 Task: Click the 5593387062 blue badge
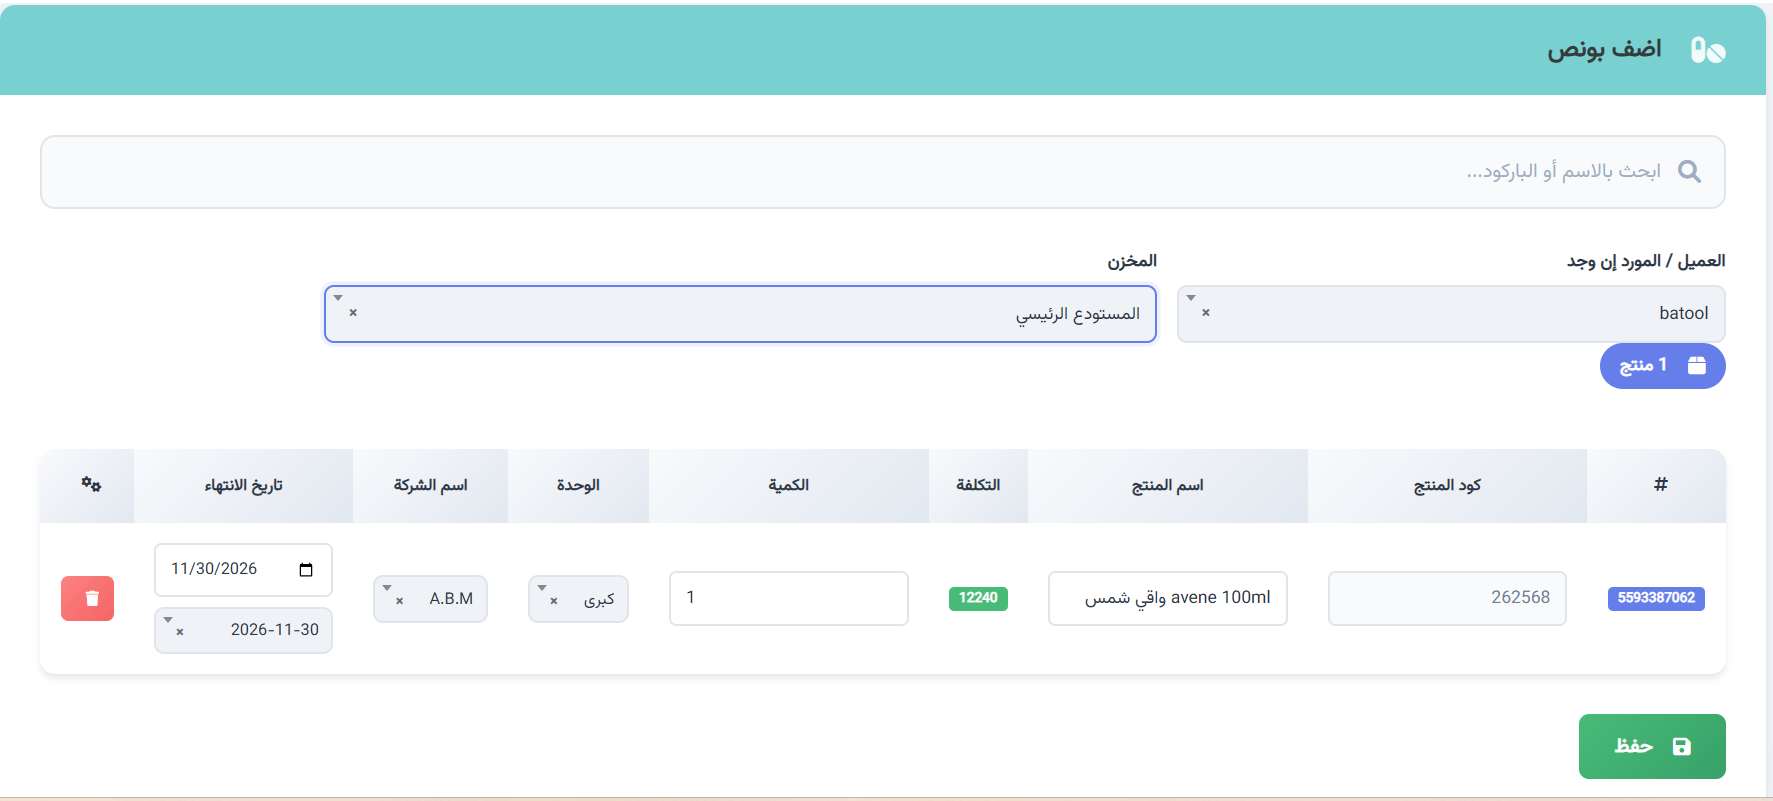(x=1656, y=598)
